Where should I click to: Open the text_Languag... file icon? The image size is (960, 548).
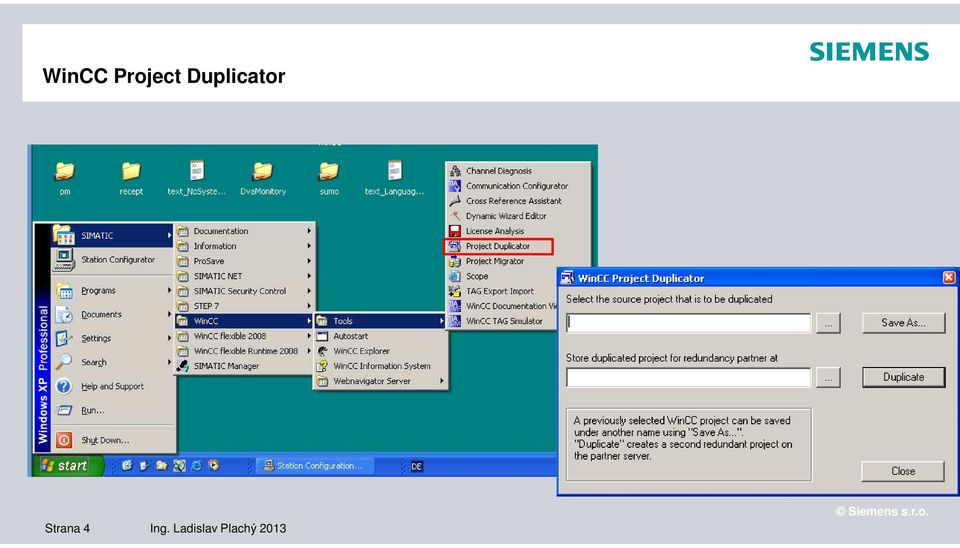tap(395, 171)
